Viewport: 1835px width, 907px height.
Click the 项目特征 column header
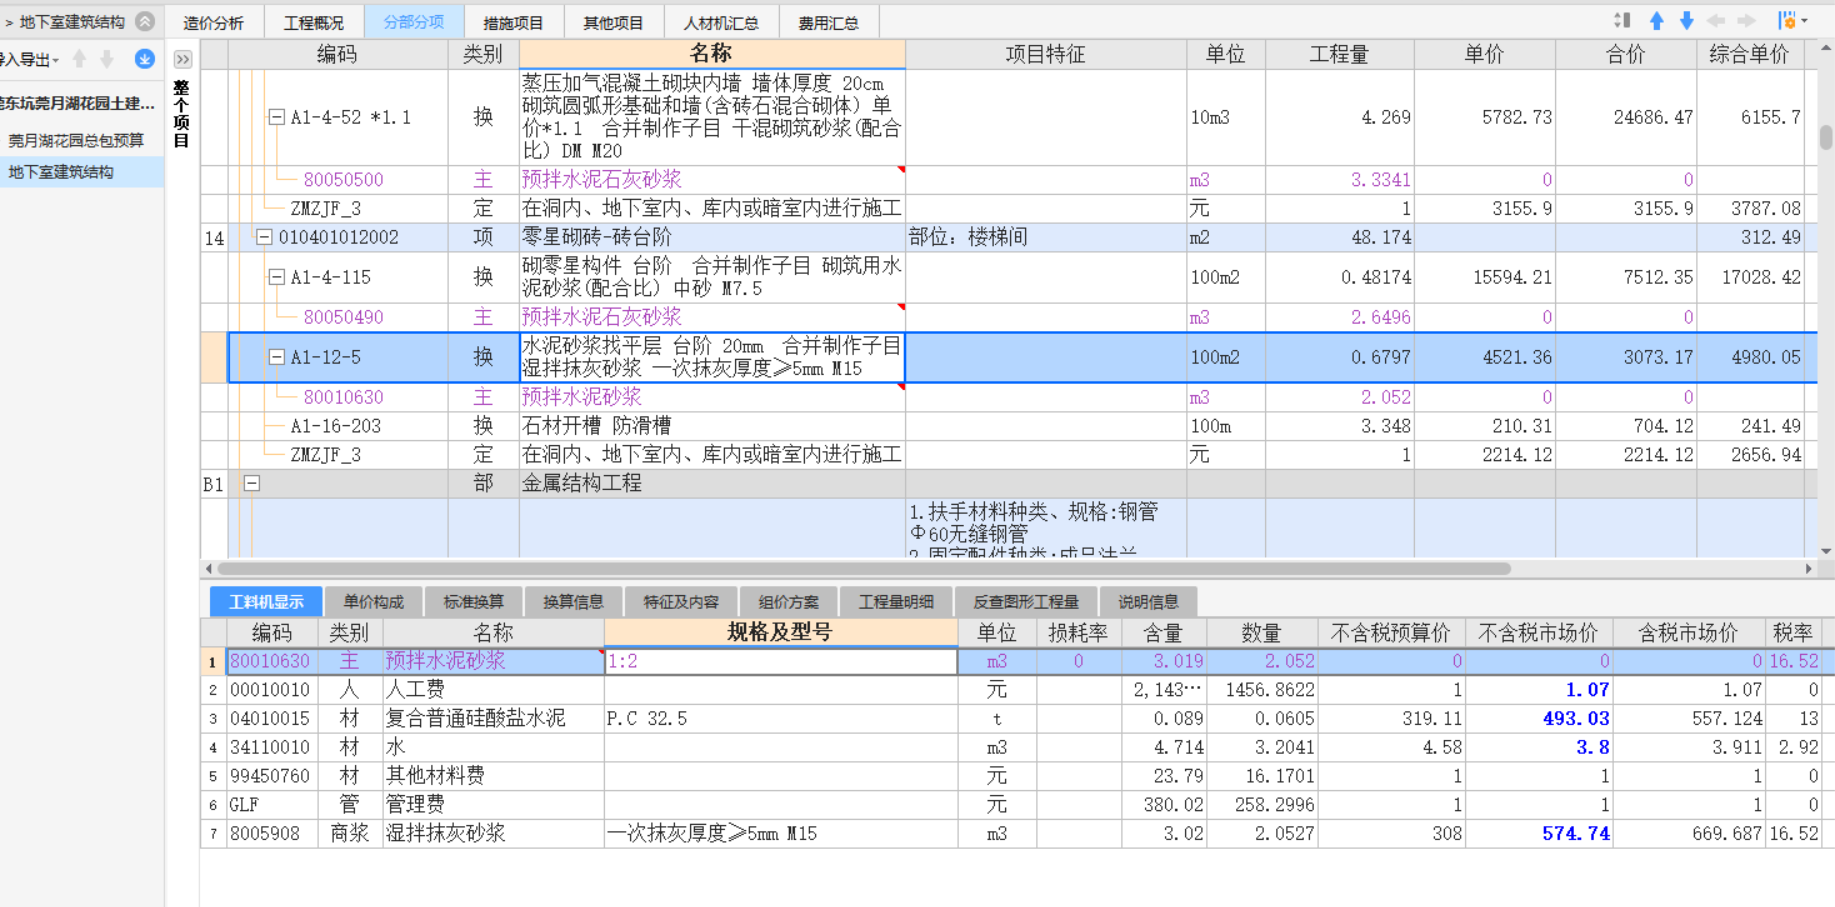tap(1045, 54)
